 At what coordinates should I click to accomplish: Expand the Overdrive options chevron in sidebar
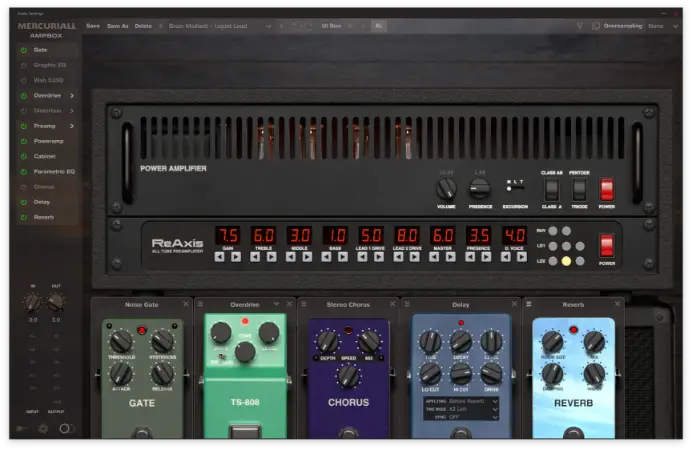tap(73, 95)
